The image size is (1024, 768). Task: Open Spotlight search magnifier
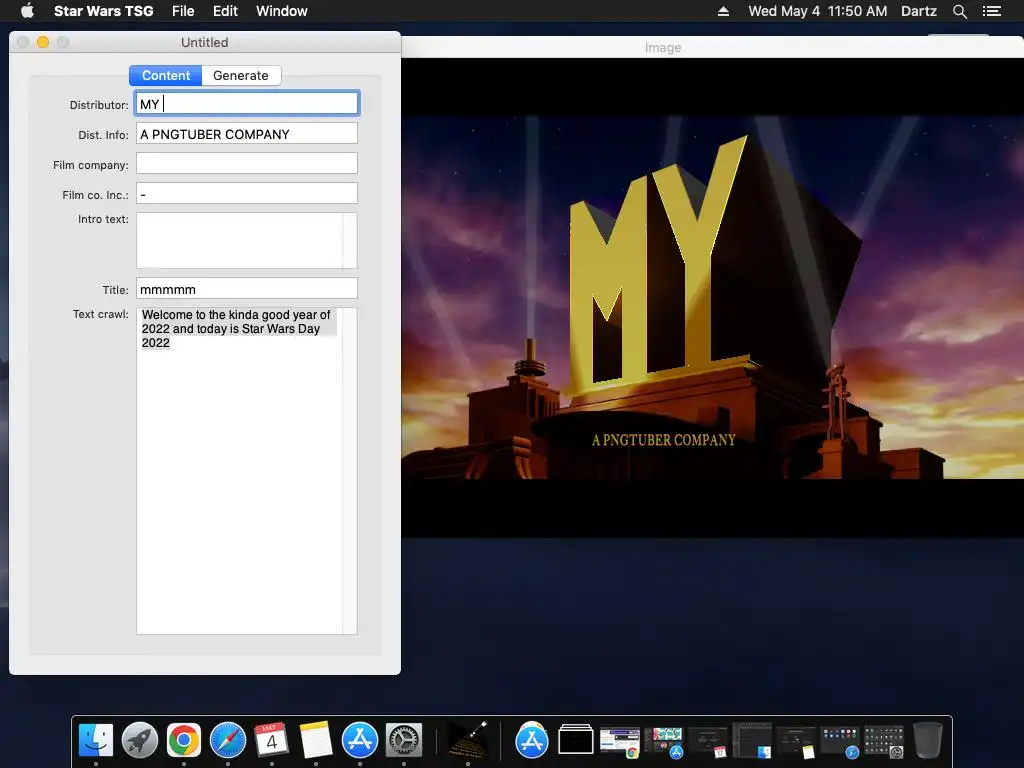pyautogui.click(x=959, y=11)
